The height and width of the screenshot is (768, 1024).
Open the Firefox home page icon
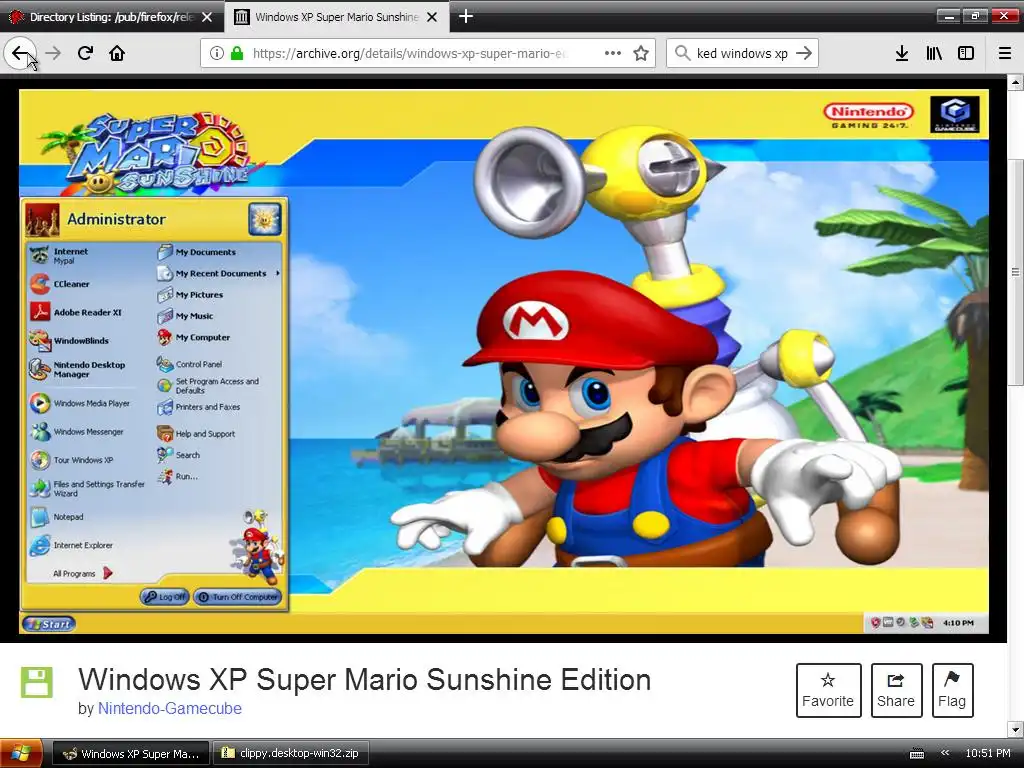pyautogui.click(x=117, y=53)
